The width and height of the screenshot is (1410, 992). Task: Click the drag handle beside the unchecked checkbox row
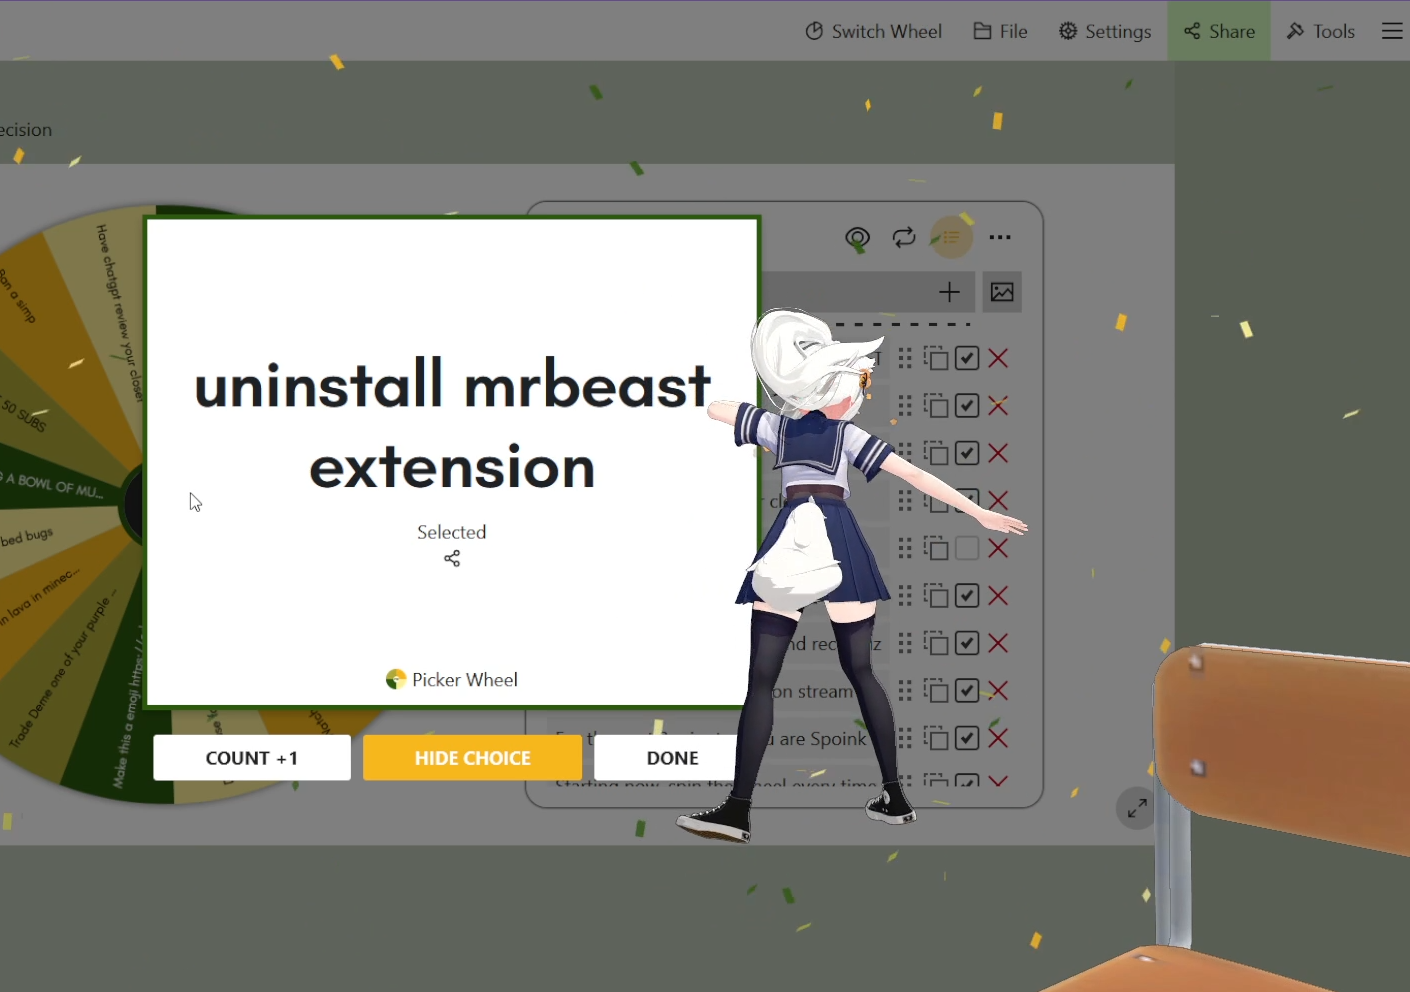coord(905,548)
